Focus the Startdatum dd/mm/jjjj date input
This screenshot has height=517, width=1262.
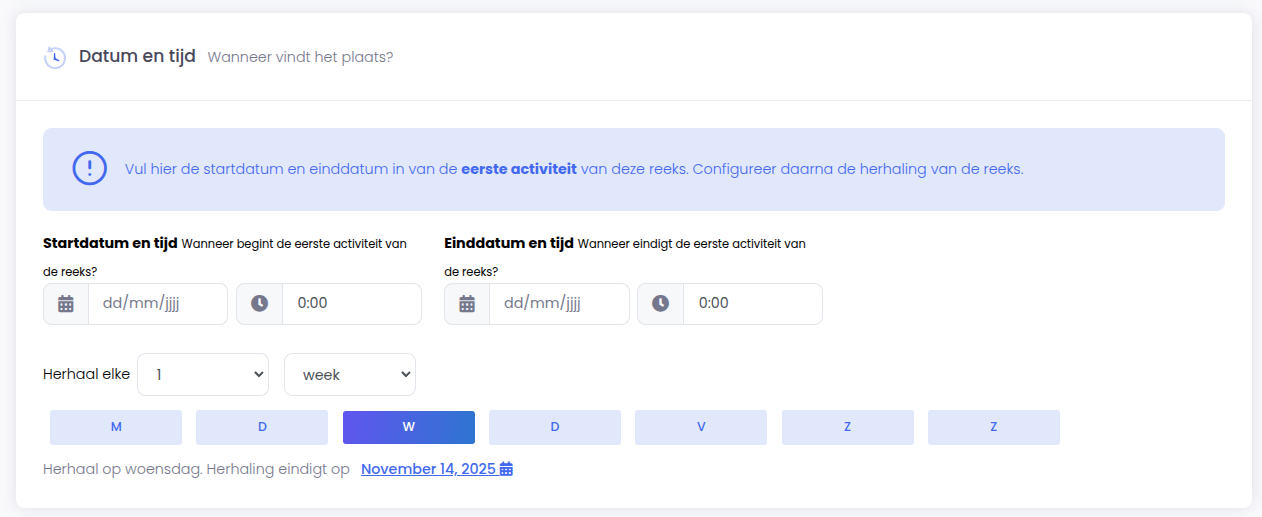[x=158, y=304]
